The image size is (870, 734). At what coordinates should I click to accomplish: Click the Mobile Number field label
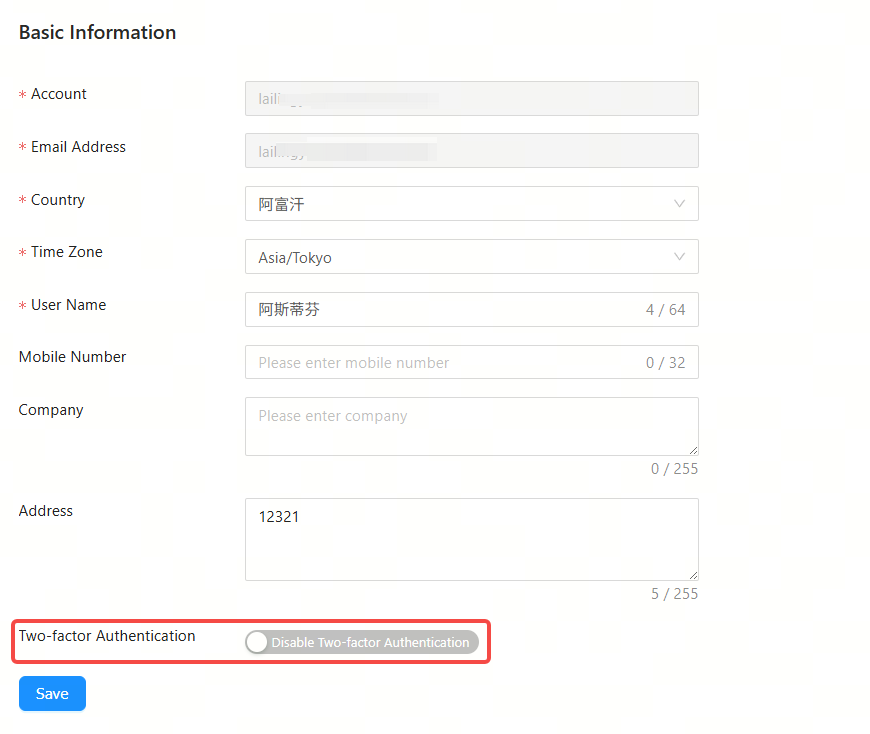(72, 357)
